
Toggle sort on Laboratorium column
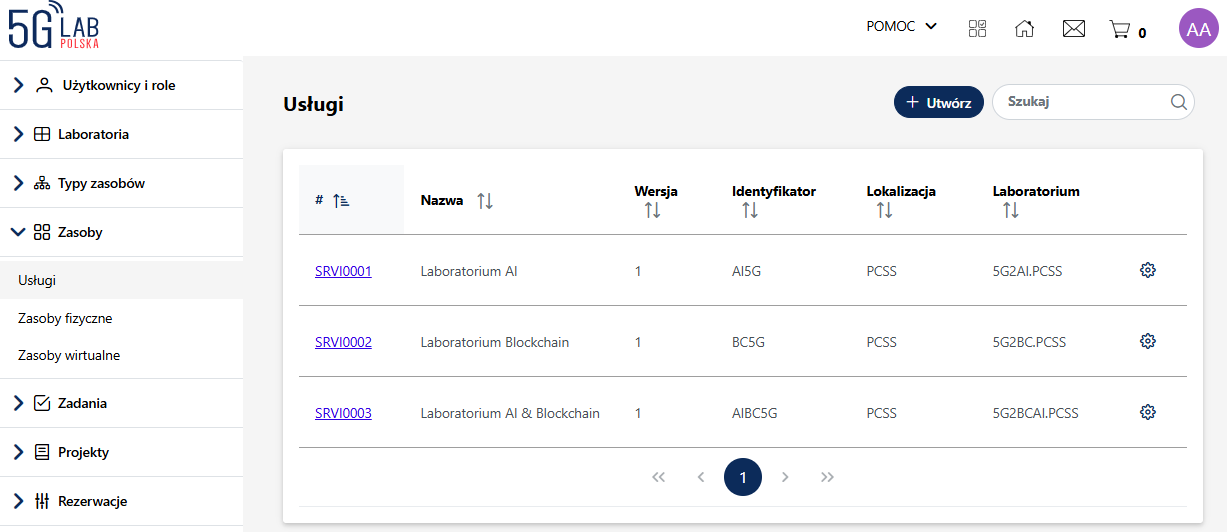[1011, 210]
